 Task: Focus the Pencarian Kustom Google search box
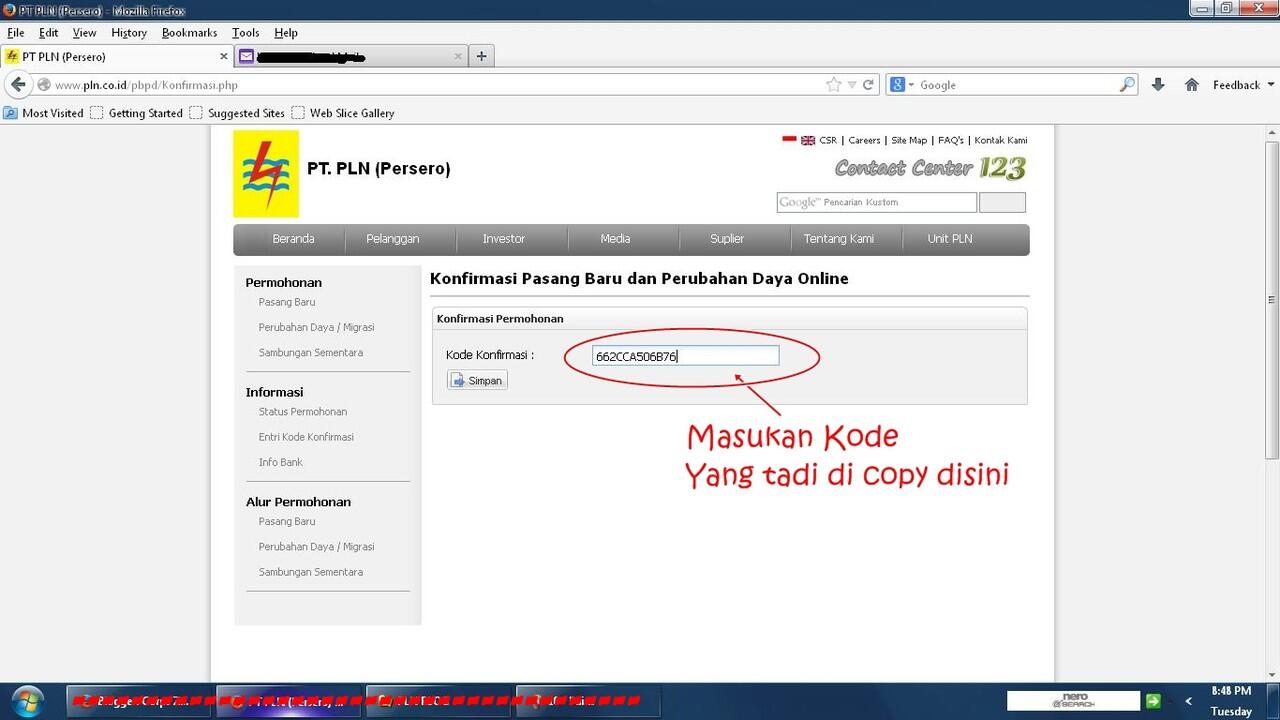pyautogui.click(x=876, y=202)
